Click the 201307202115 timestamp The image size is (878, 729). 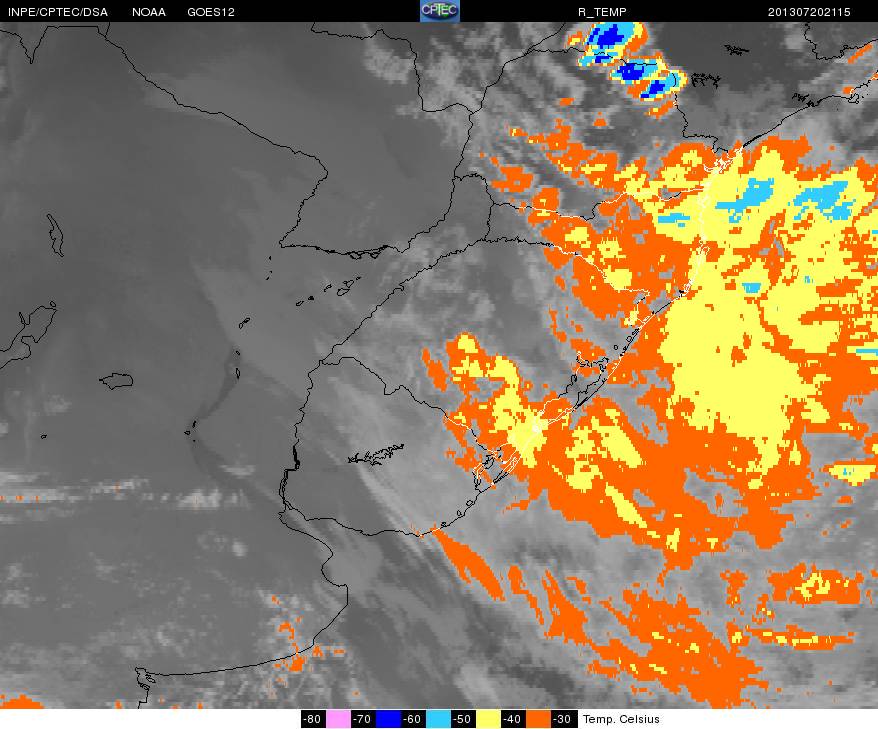click(x=809, y=12)
